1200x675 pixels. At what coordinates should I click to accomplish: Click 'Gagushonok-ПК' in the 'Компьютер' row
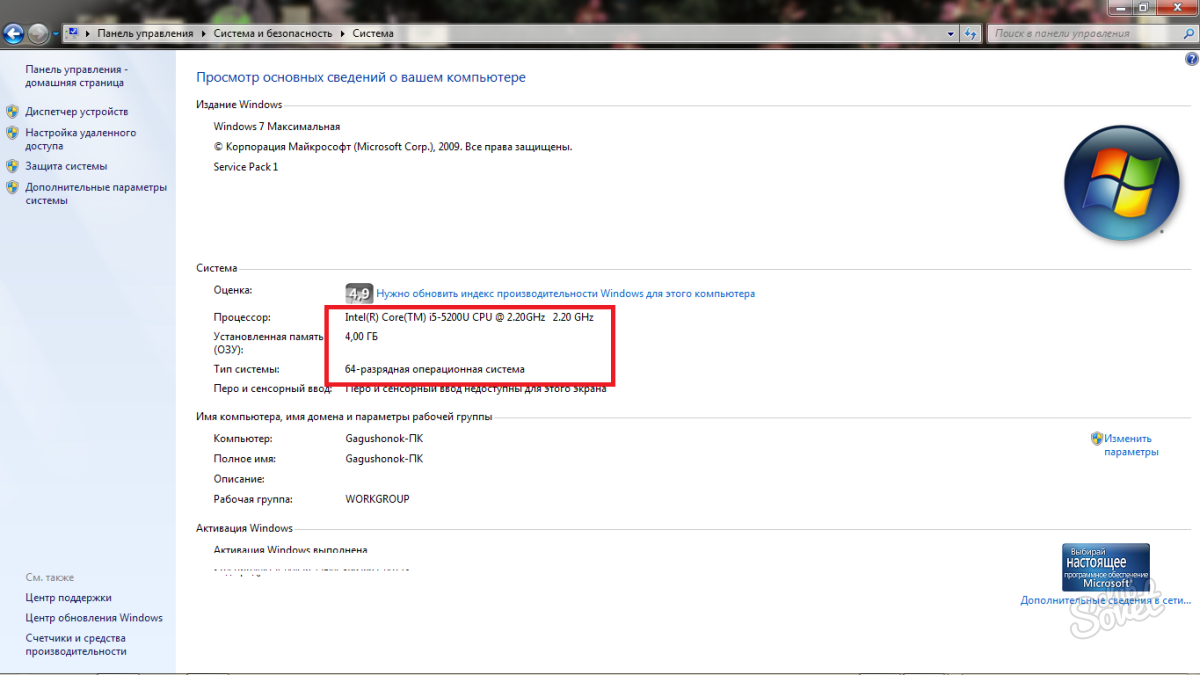click(x=384, y=439)
